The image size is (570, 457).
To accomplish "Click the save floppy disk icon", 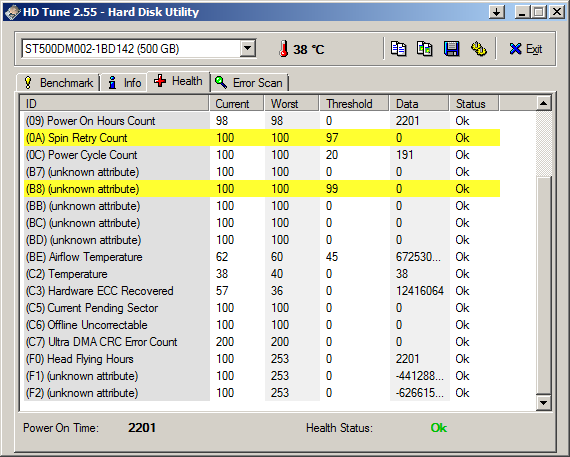I will click(x=451, y=49).
